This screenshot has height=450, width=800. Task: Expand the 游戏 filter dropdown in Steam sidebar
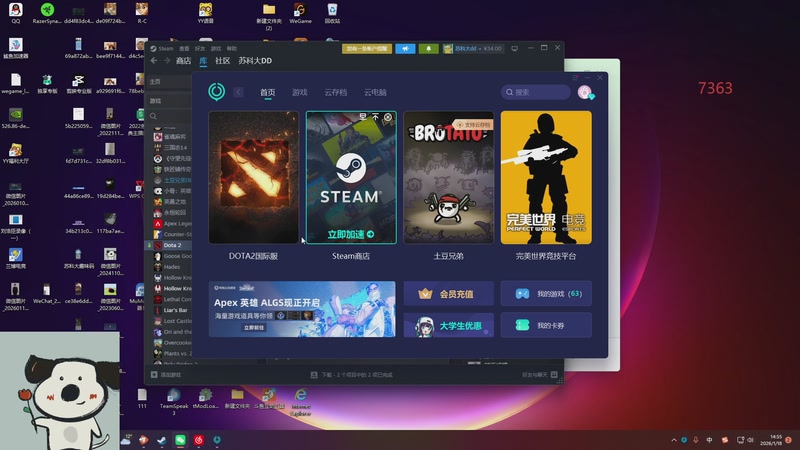170,101
